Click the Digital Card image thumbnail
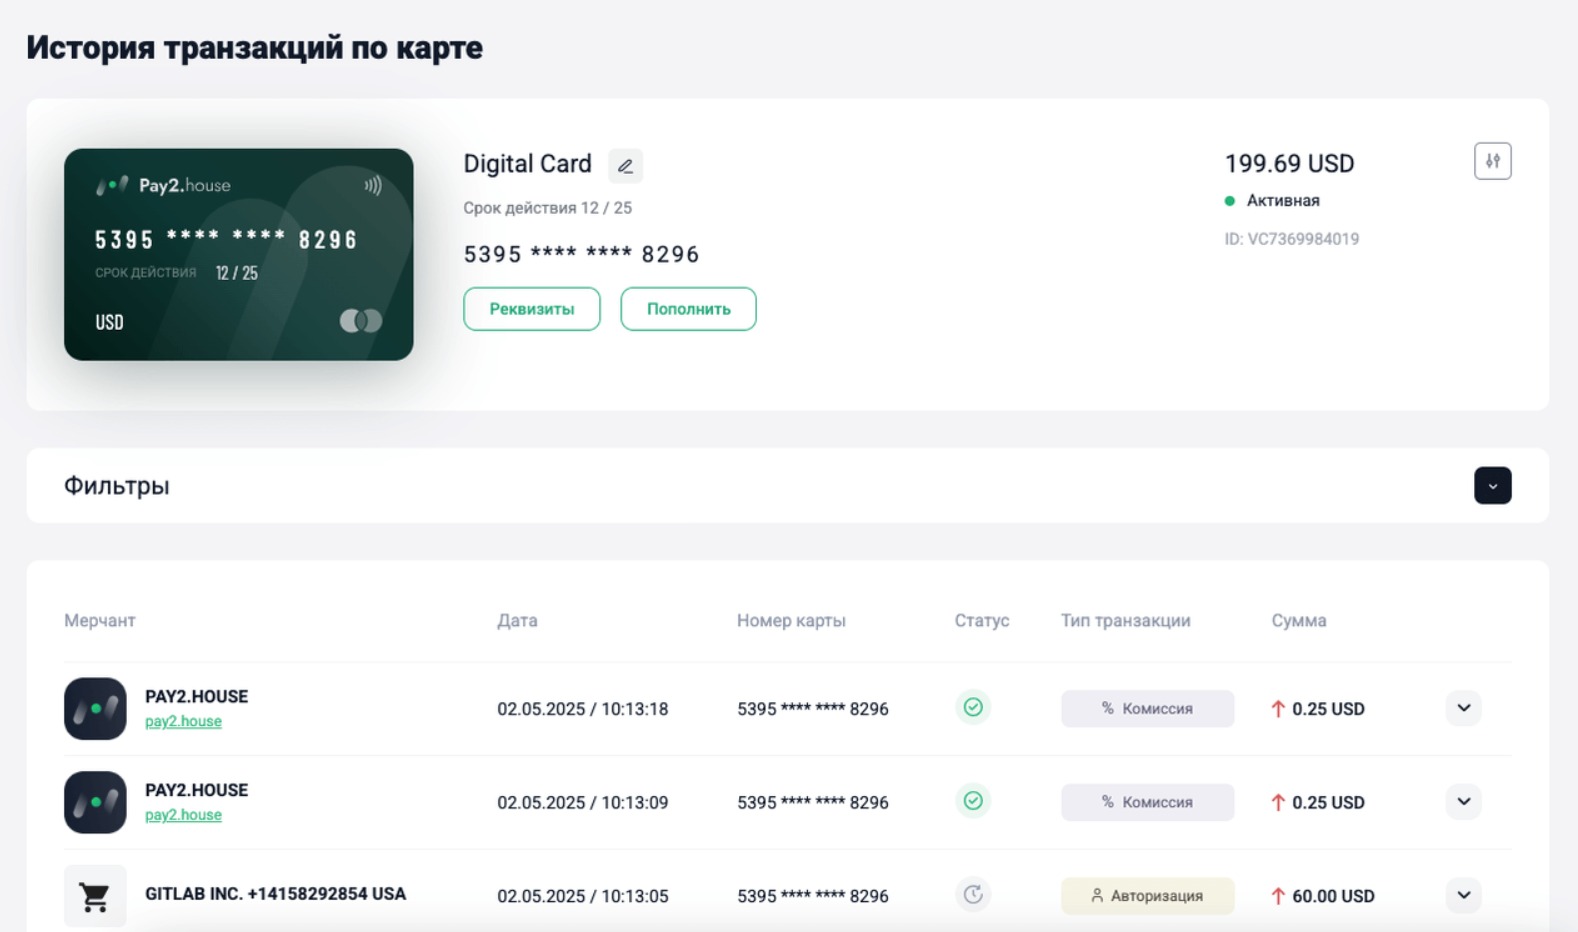1578x932 pixels. 239,255
